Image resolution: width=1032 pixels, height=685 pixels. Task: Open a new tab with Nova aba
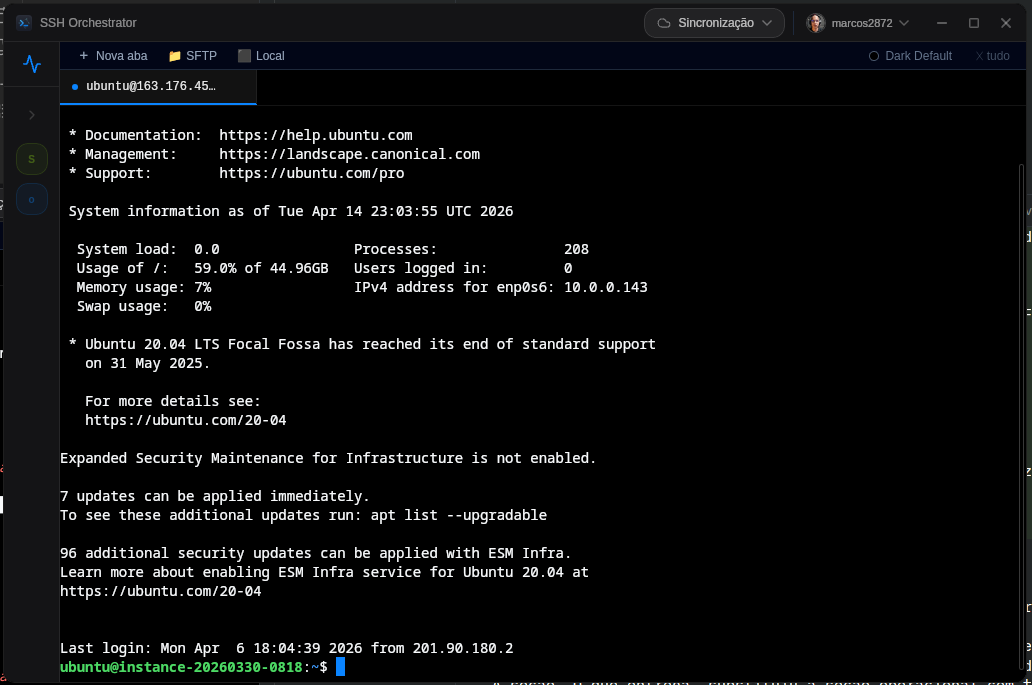tap(112, 56)
